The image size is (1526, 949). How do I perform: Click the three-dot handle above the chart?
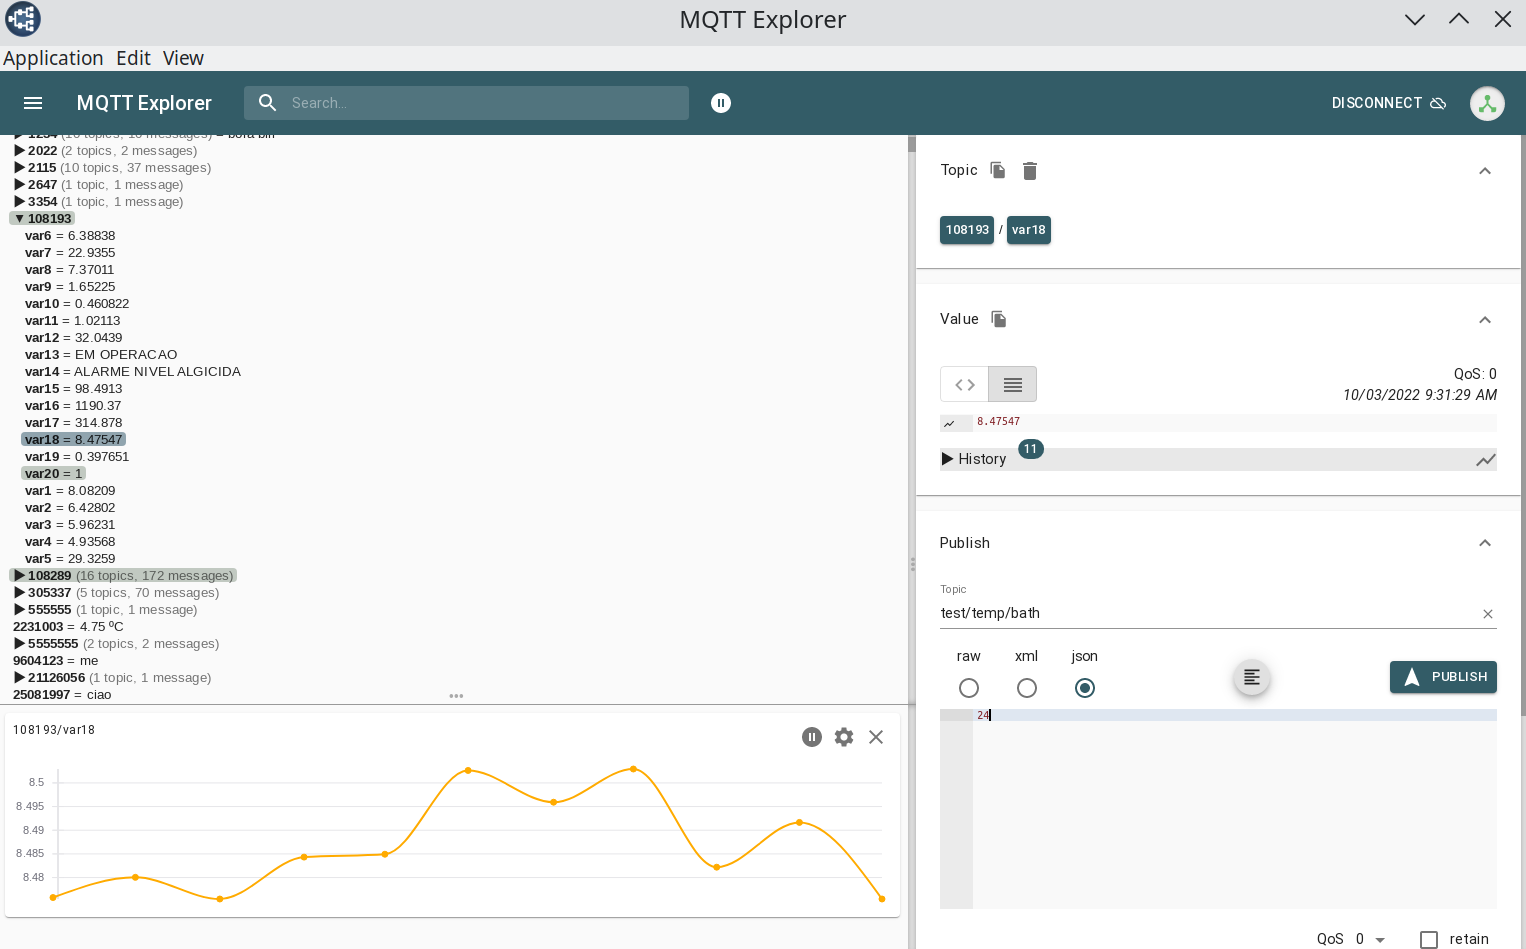point(456,696)
